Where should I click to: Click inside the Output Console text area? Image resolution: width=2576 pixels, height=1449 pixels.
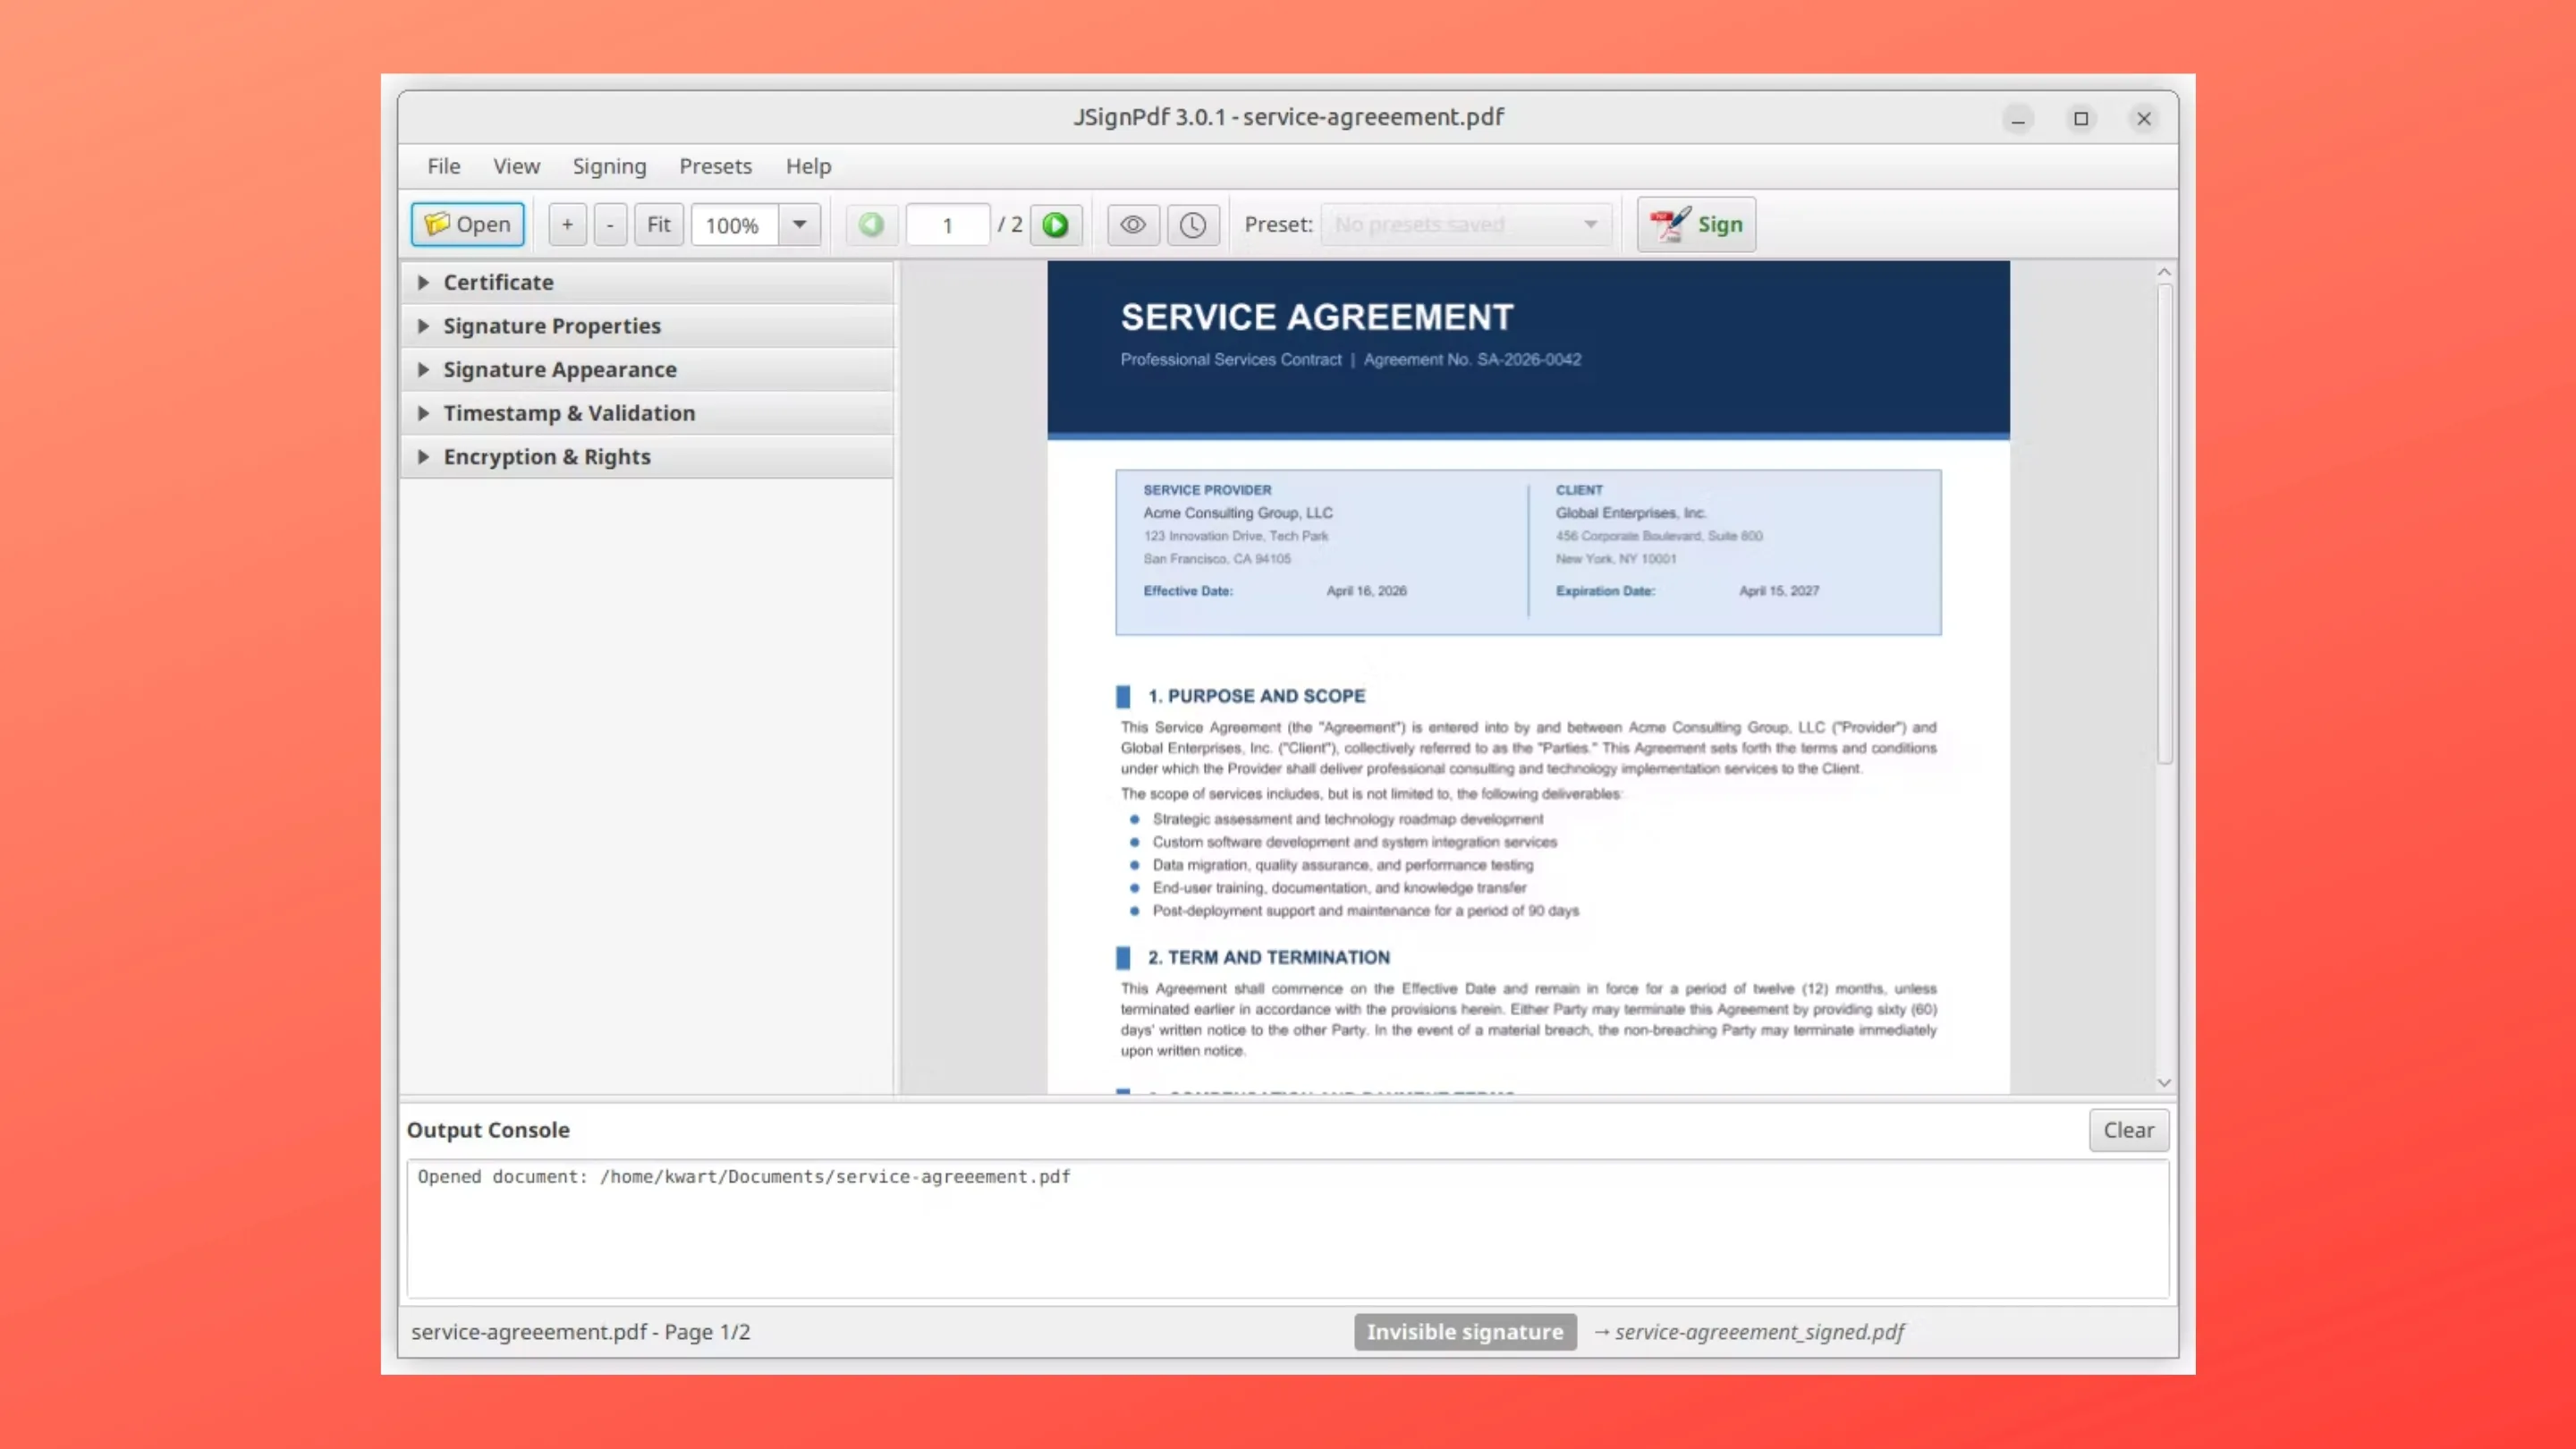(x=1288, y=1229)
